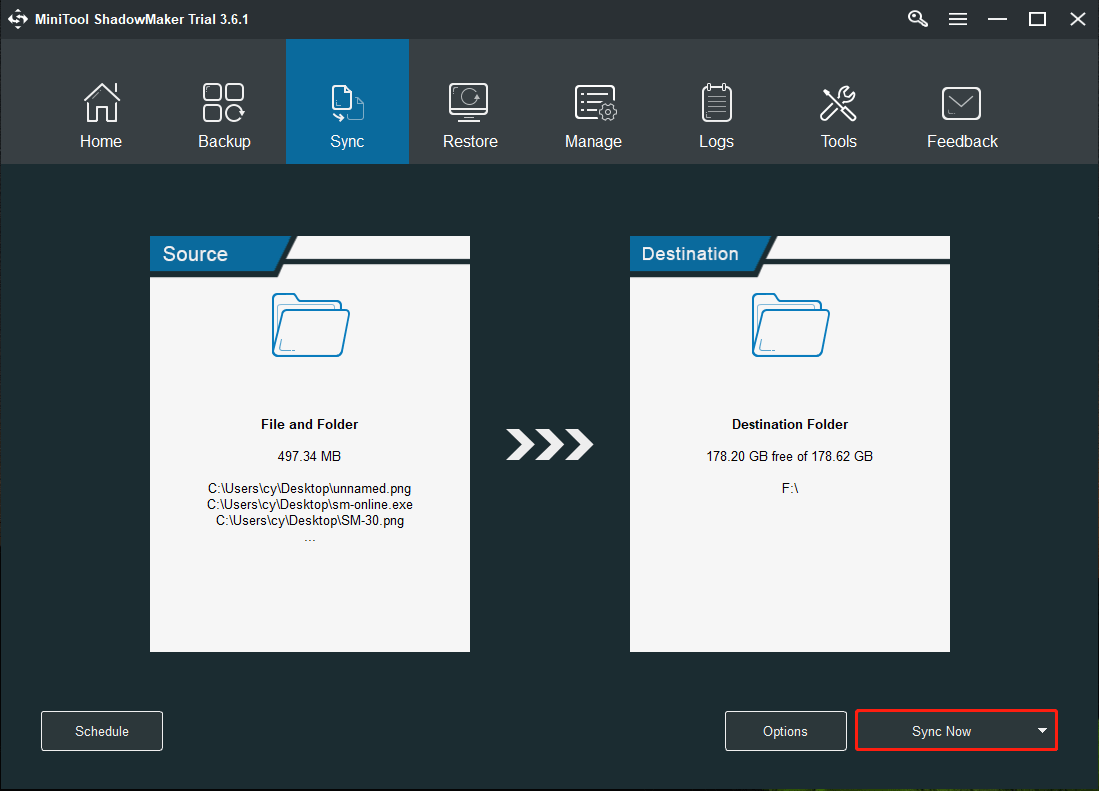This screenshot has height=791, width=1099.
Task: Expand the Sync Now dropdown arrow
Action: click(1042, 731)
